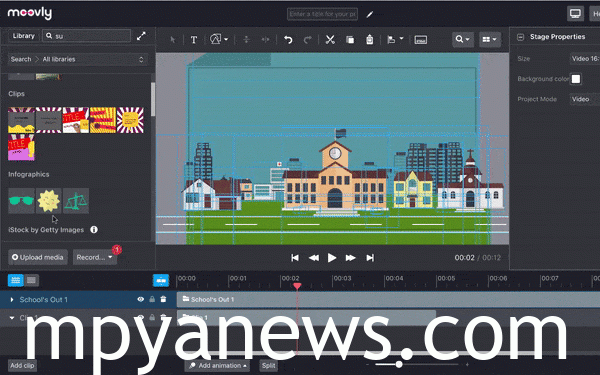Click the Background color white swatch

(x=576, y=79)
